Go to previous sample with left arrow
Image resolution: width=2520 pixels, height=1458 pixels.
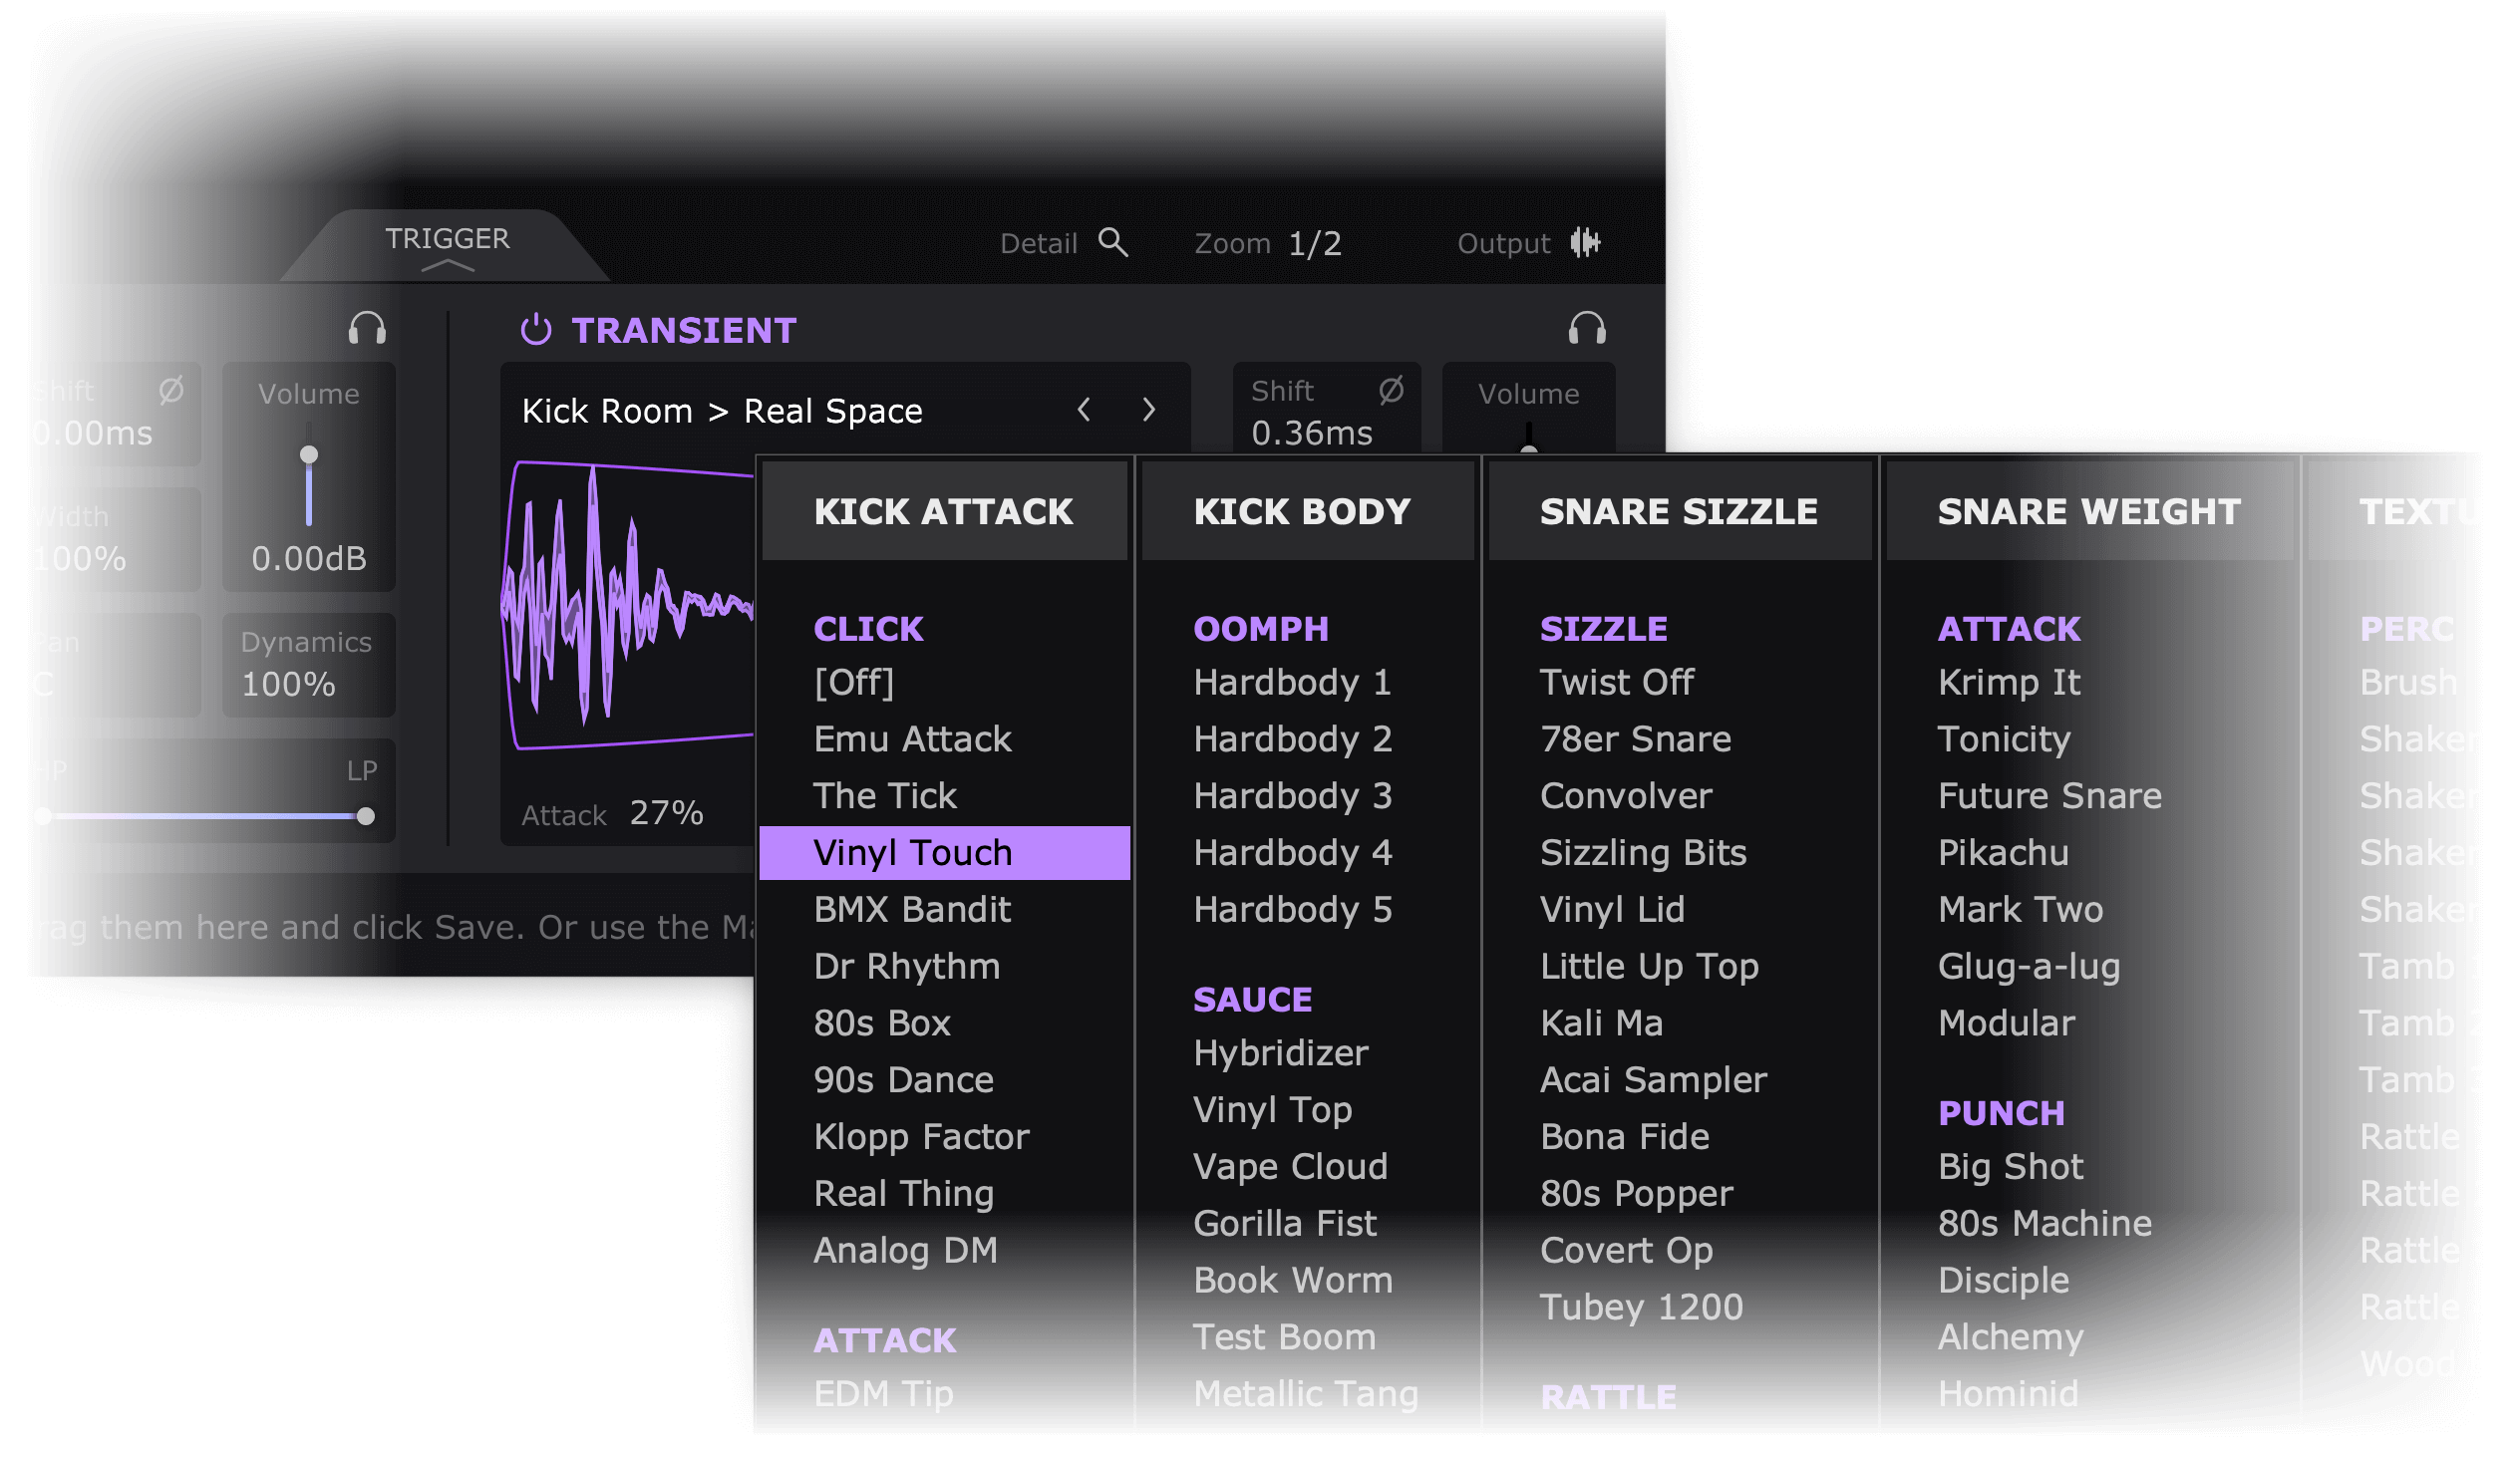(1084, 410)
